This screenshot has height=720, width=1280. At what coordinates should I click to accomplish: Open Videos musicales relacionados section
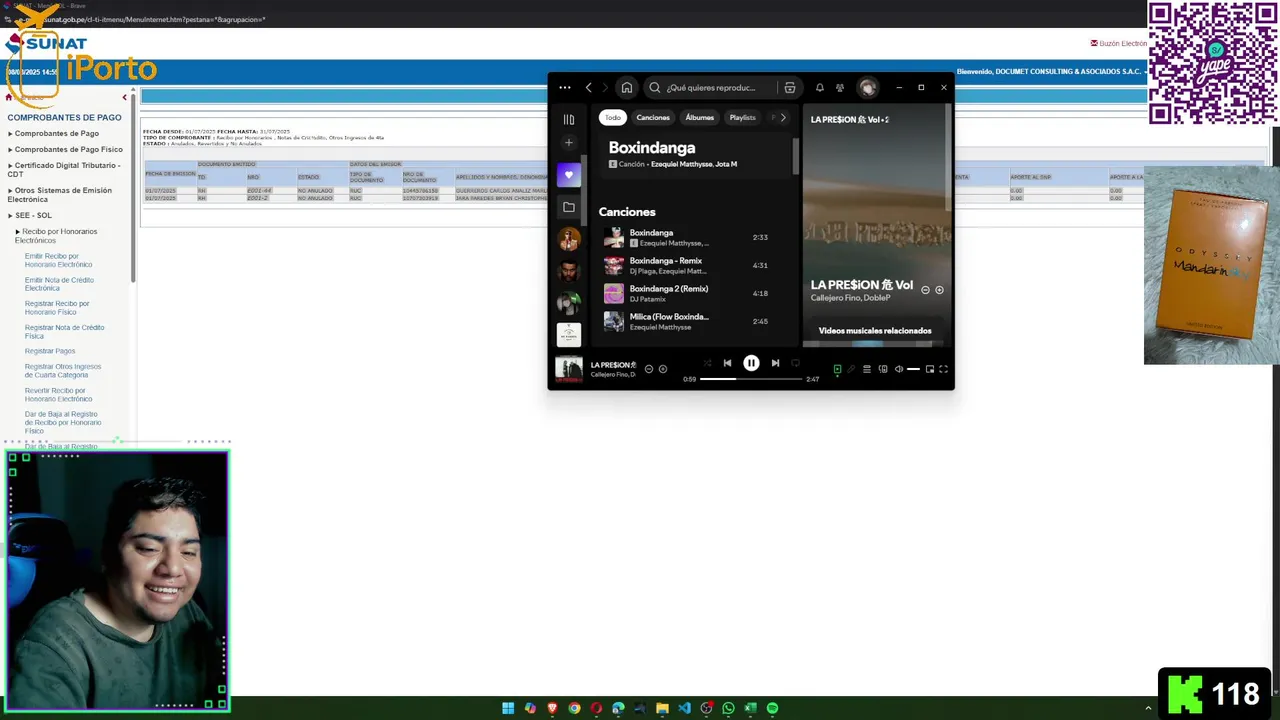(x=875, y=331)
